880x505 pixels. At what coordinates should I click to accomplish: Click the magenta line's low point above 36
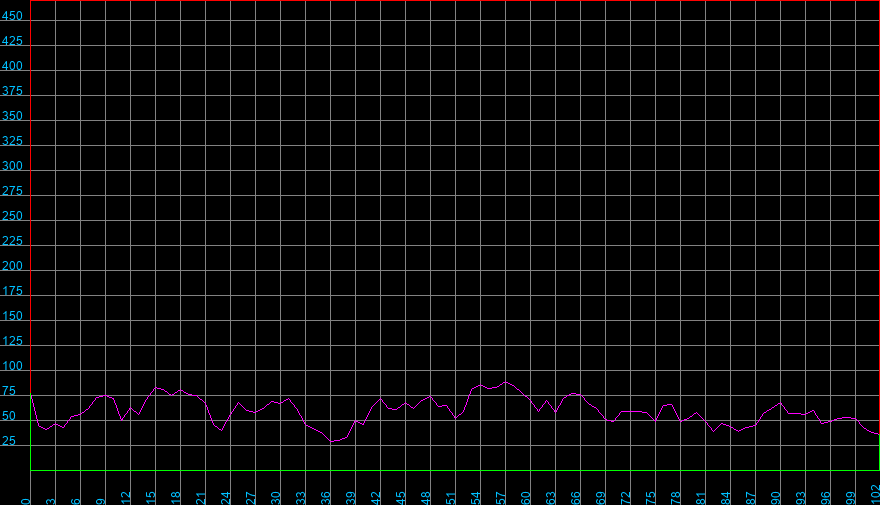[x=331, y=442]
